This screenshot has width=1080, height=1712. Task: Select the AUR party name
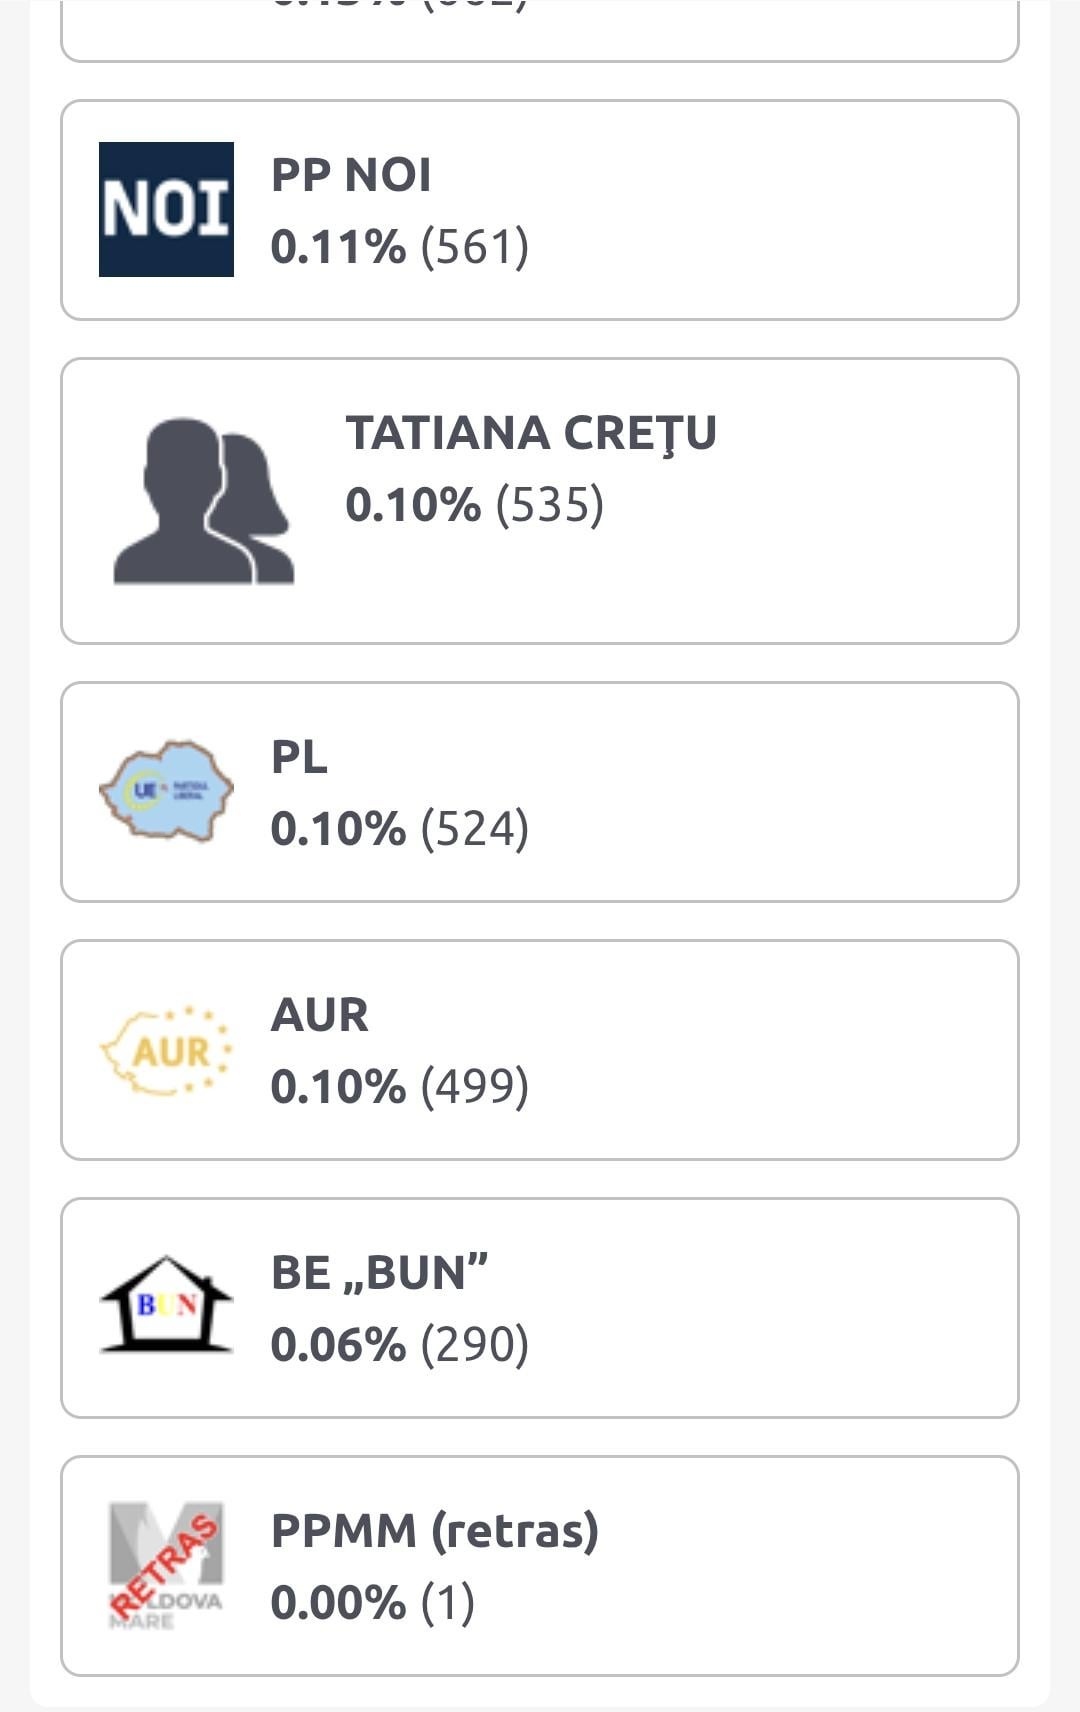pyautogui.click(x=320, y=1015)
